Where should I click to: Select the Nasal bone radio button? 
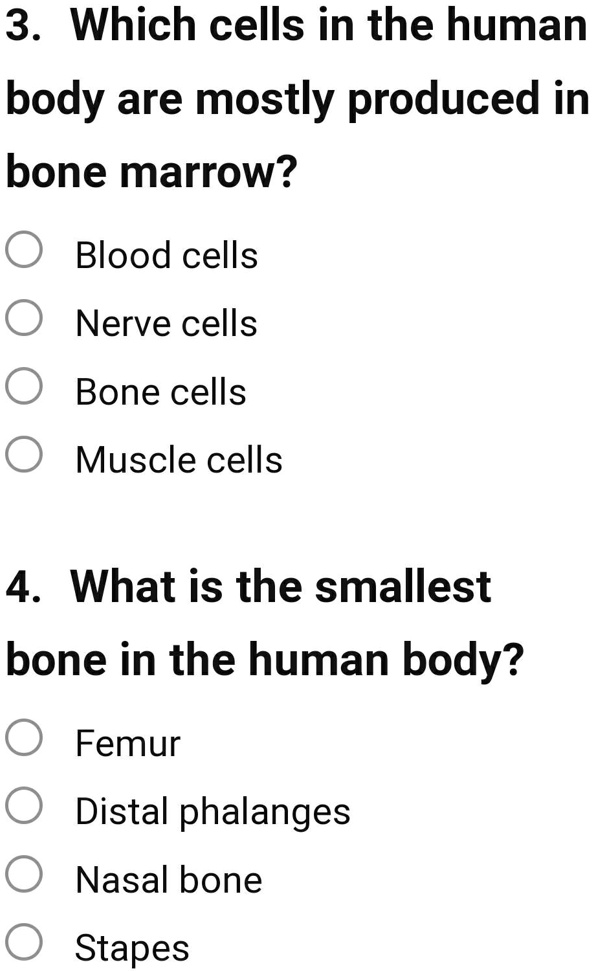click(22, 871)
